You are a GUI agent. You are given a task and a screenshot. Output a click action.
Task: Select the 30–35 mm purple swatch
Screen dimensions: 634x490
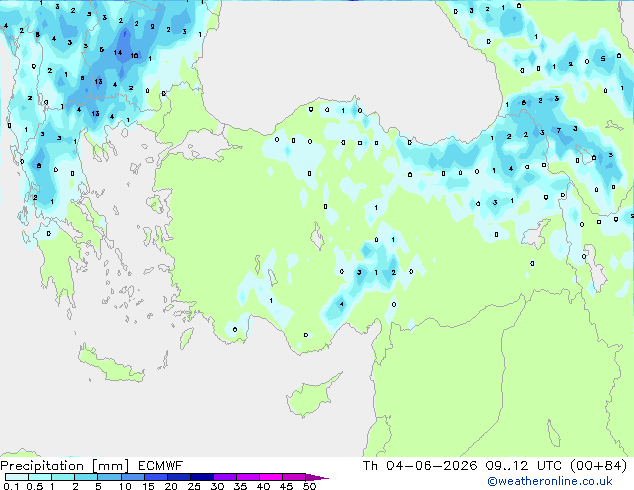coord(225,477)
